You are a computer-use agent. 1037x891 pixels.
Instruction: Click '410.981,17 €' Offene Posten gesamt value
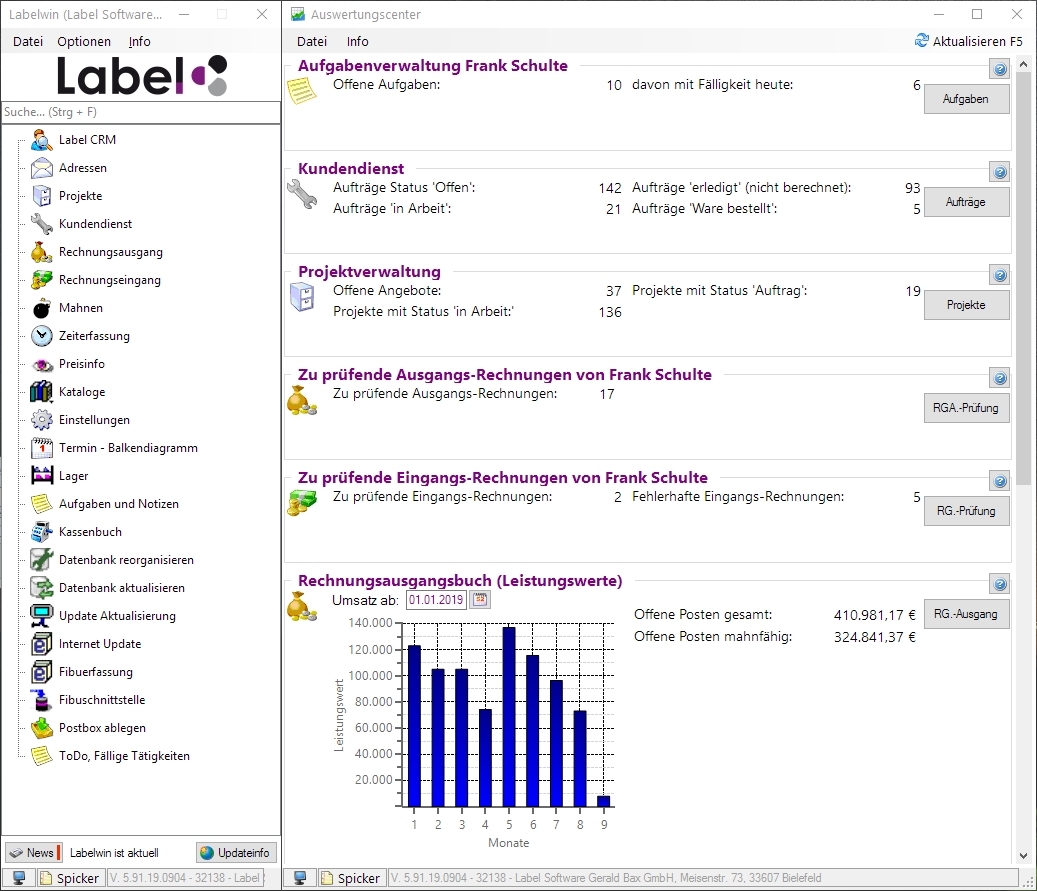point(874,615)
